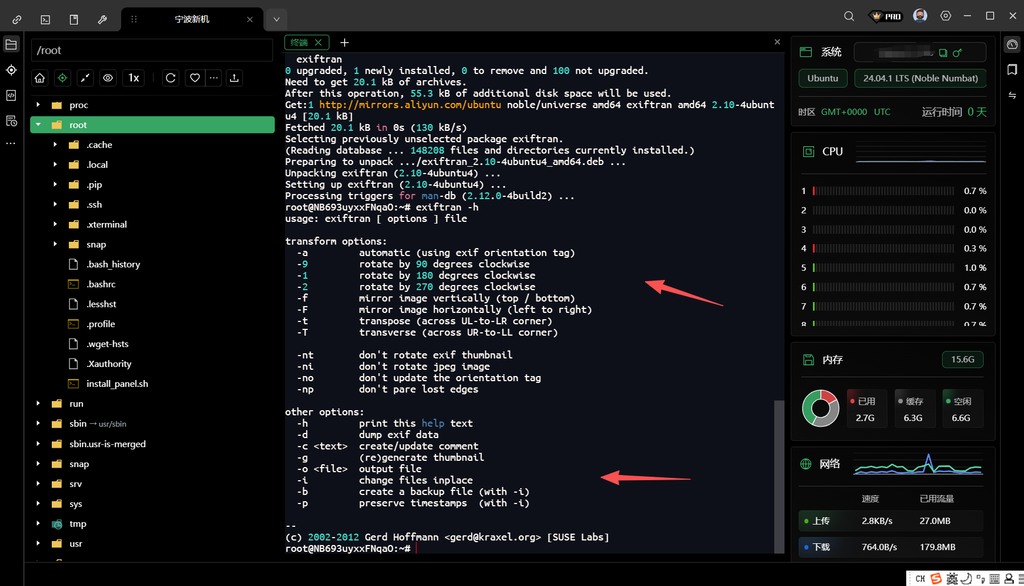The width and height of the screenshot is (1024, 586).
Task: Open the terminal icon in top-left bar
Action: tap(45, 19)
